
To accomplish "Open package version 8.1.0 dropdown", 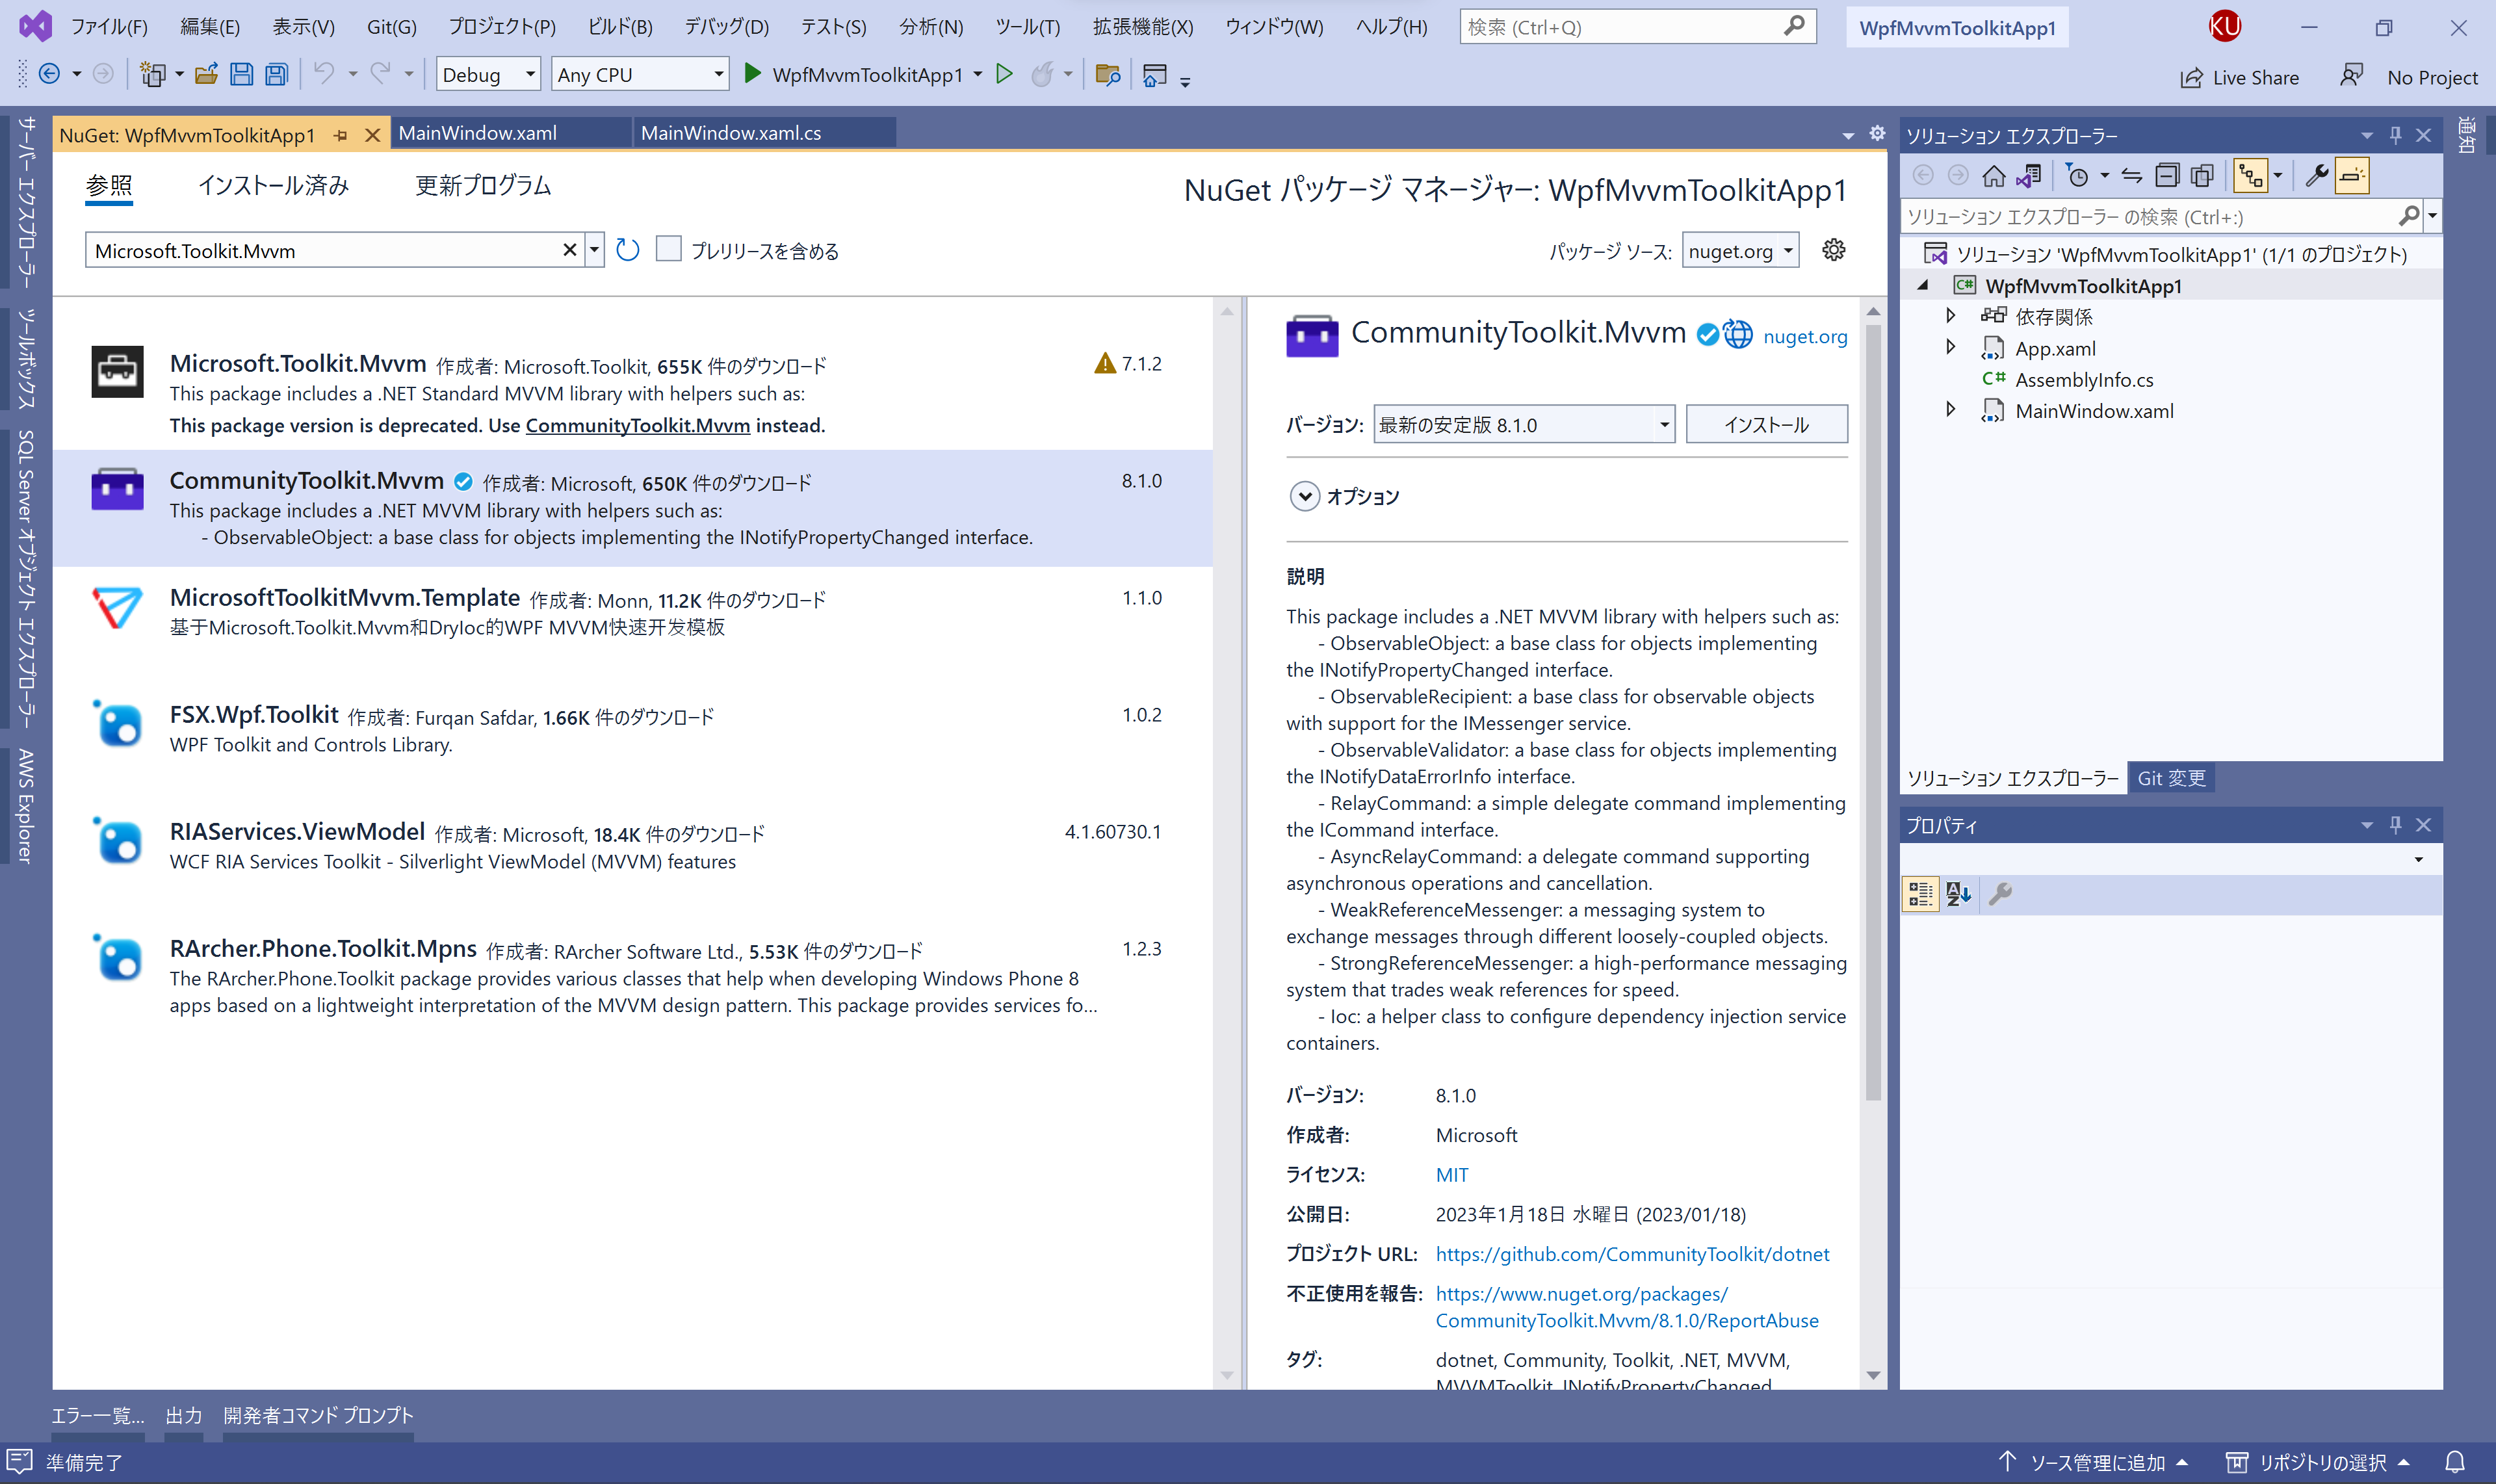I will [1524, 425].
